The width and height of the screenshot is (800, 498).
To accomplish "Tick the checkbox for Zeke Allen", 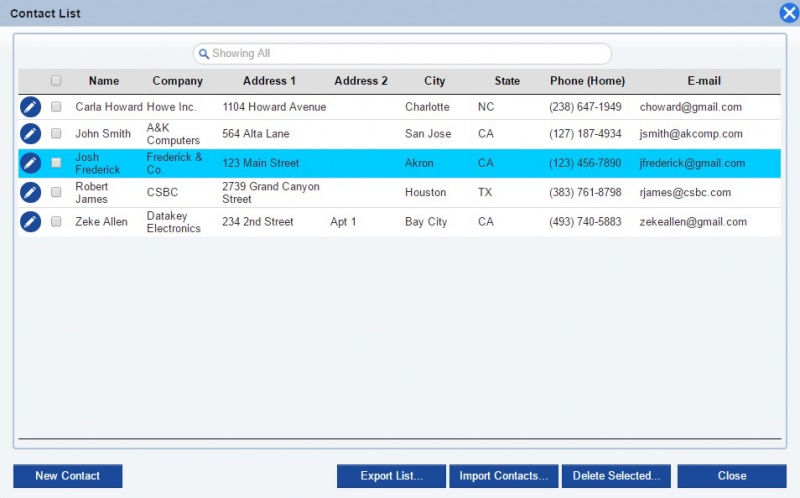I will click(56, 222).
